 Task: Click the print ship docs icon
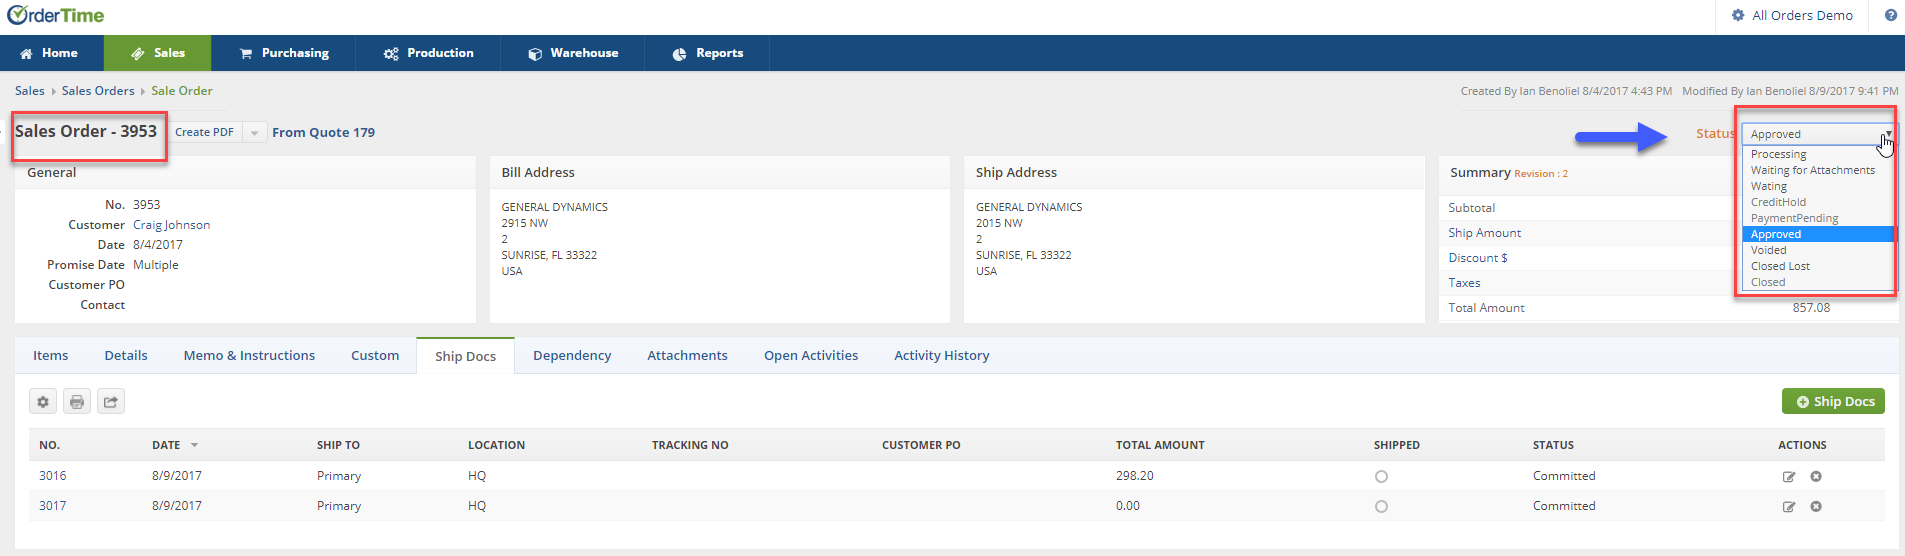(77, 402)
